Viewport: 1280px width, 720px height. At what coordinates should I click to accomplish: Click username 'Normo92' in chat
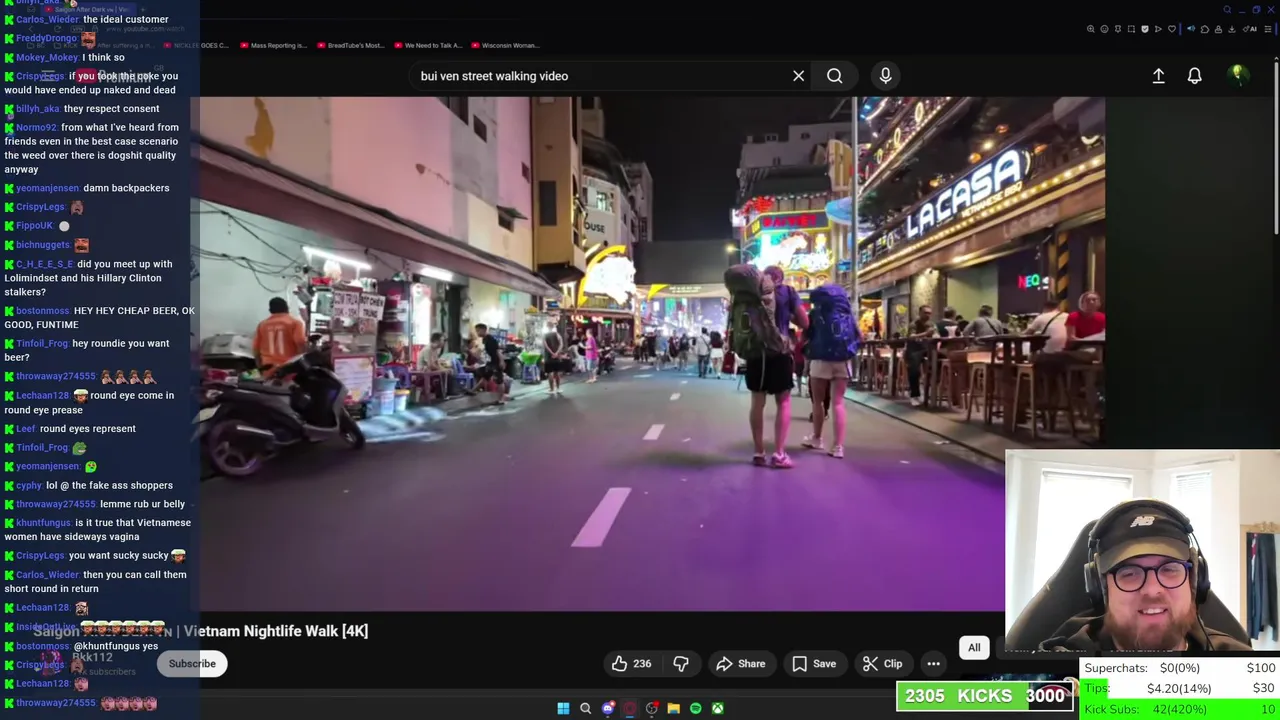click(36, 128)
